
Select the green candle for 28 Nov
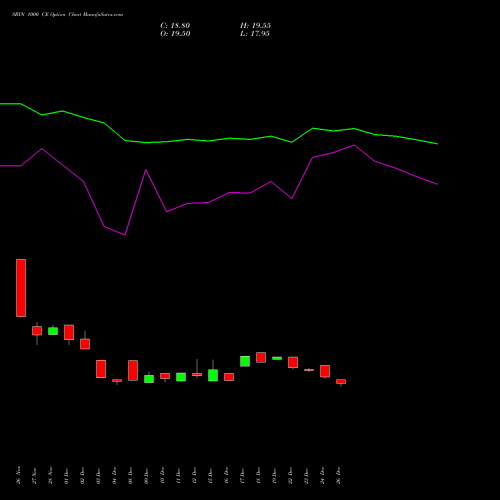(x=53, y=331)
